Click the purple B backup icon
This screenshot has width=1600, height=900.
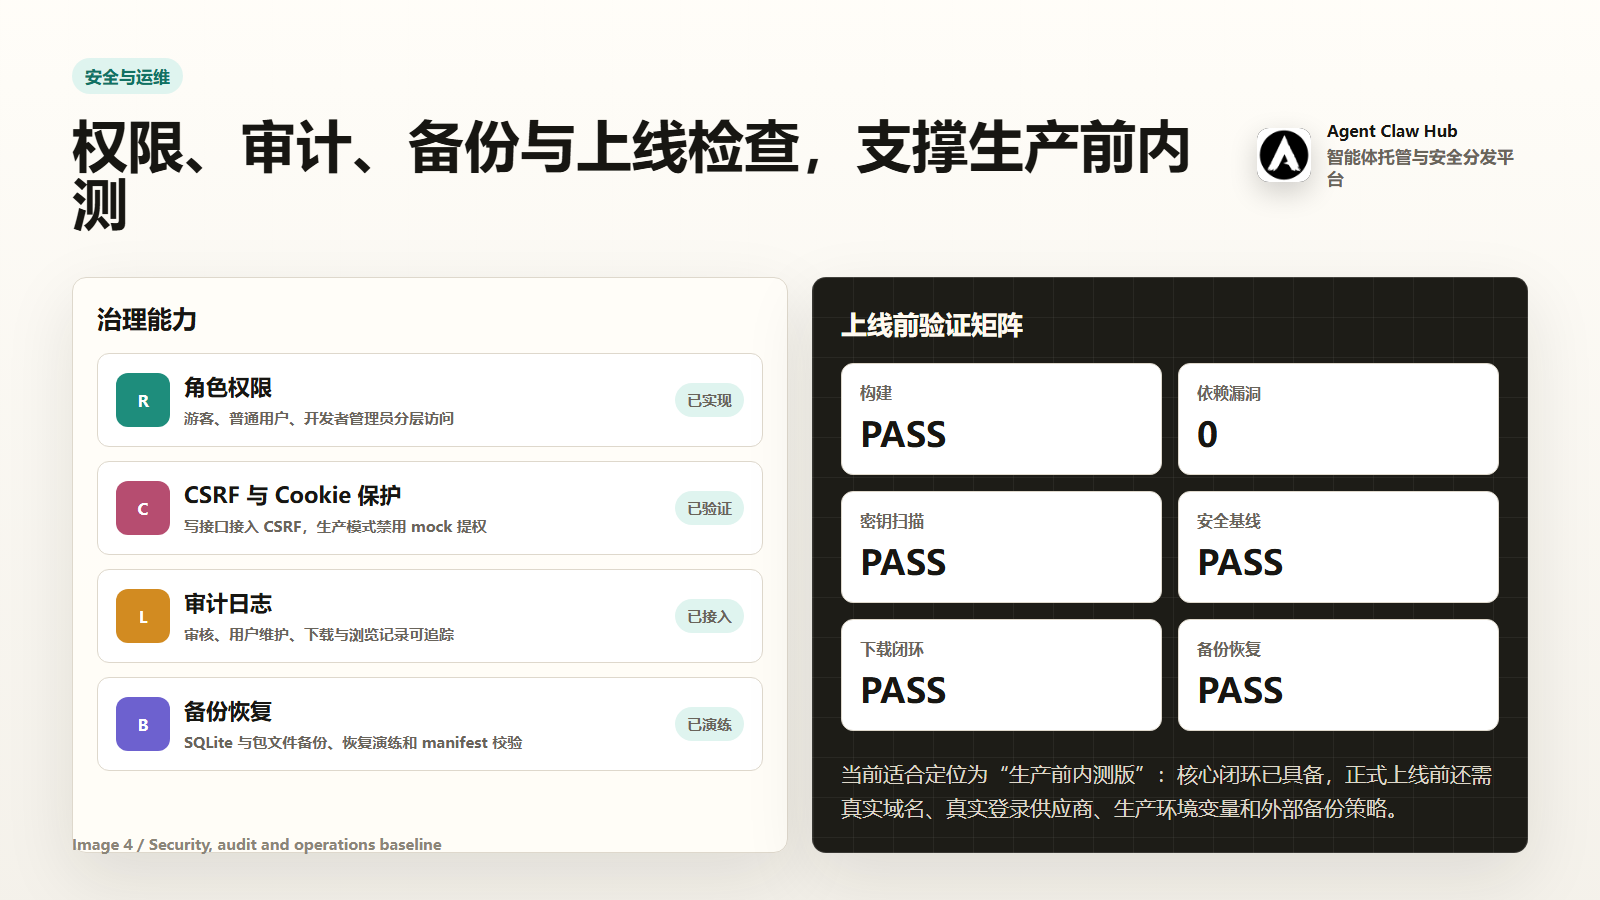143,724
